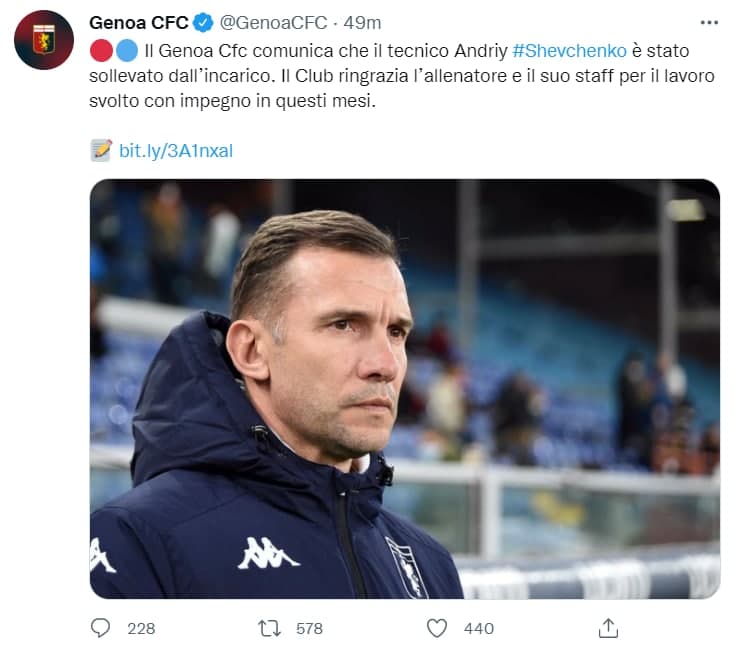Open the @GenoaCFC handle link
The height and width of the screenshot is (650, 742).
point(270,22)
